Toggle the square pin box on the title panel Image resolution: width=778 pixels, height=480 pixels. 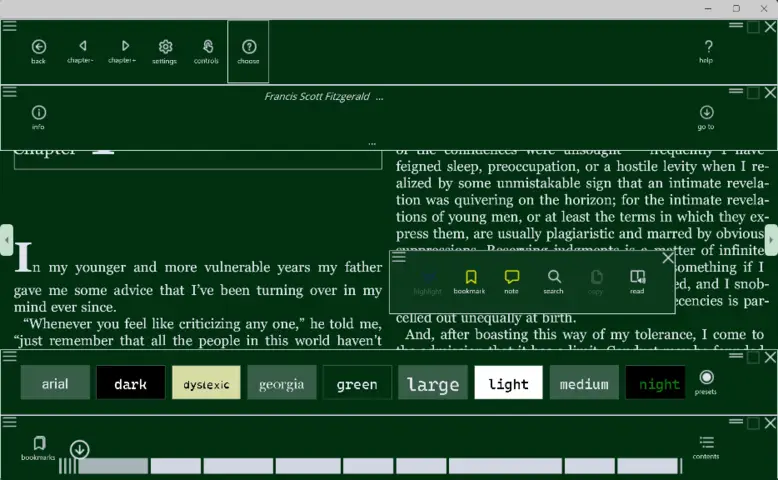click(x=753, y=93)
